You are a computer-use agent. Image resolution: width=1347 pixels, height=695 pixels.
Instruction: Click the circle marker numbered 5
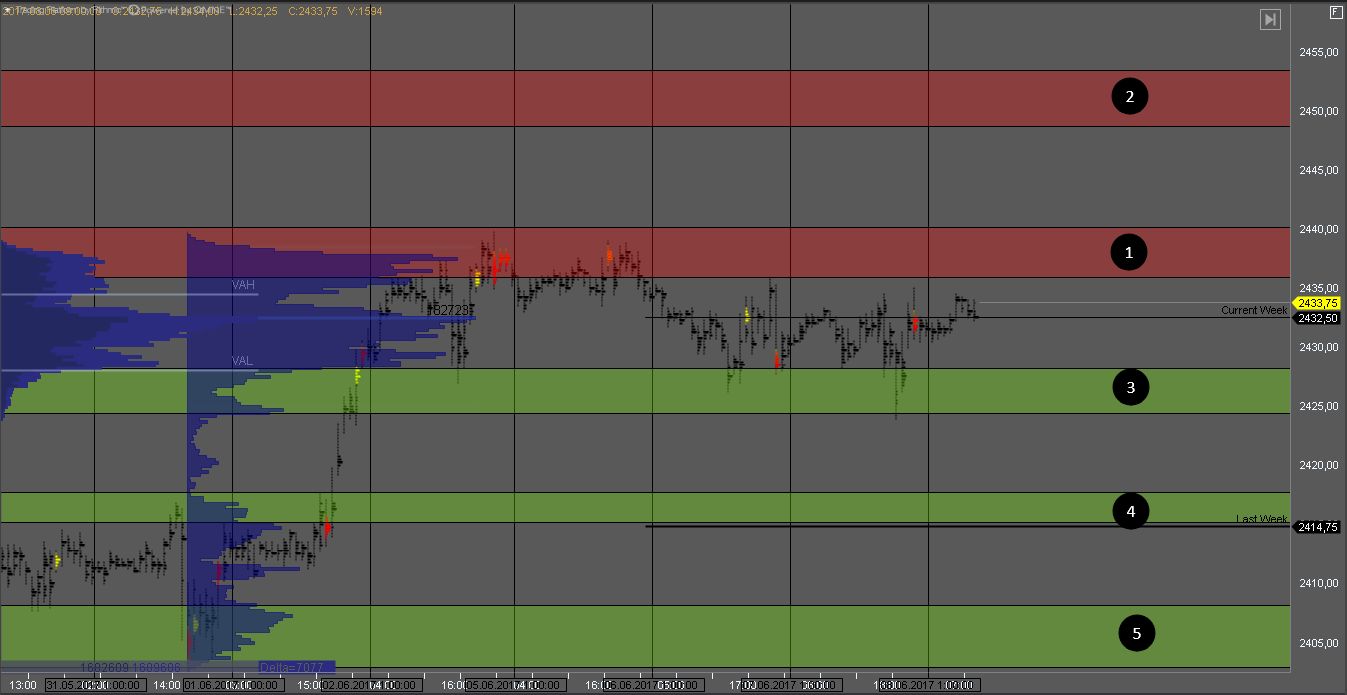tap(1136, 633)
